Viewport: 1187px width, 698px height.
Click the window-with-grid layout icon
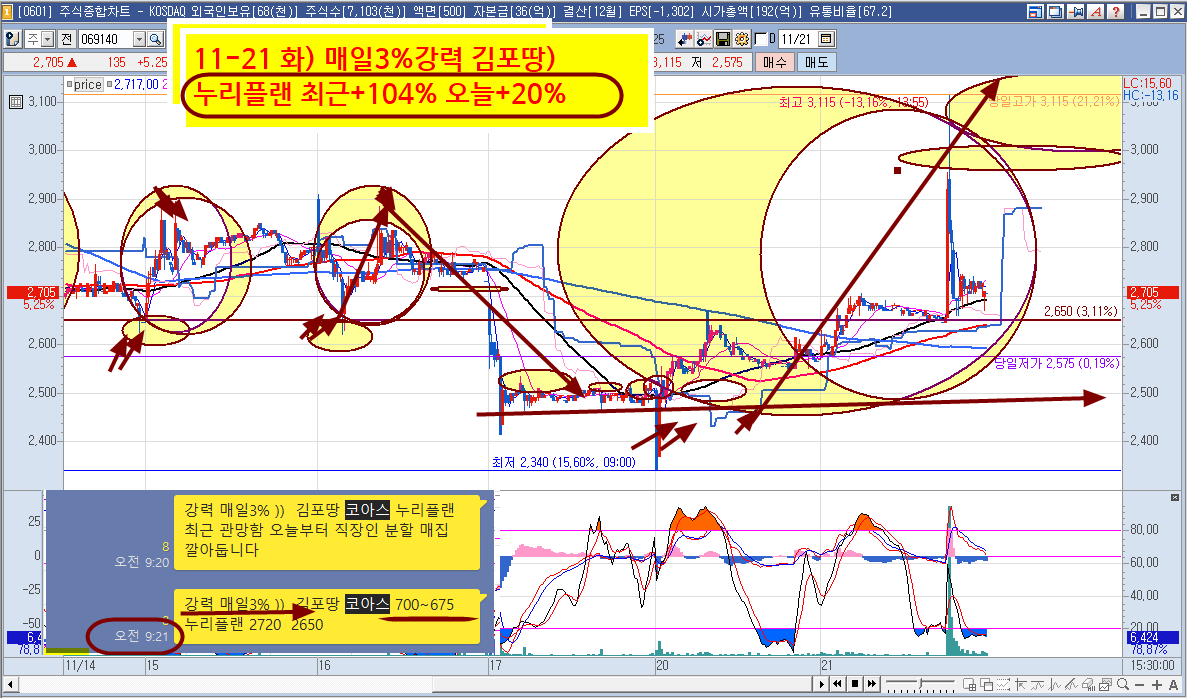(x=970, y=685)
